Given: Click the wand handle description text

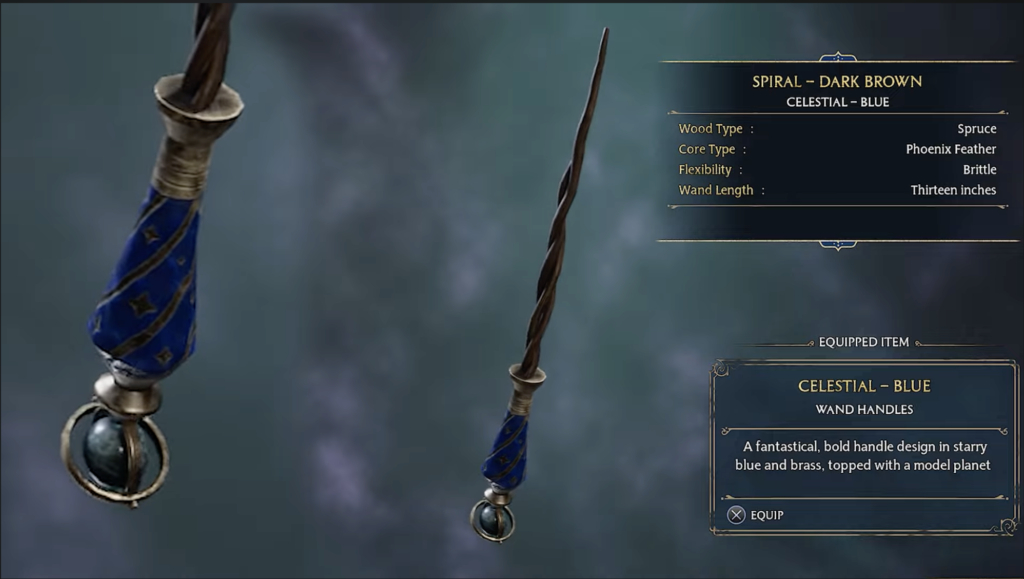Looking at the screenshot, I should (x=863, y=456).
